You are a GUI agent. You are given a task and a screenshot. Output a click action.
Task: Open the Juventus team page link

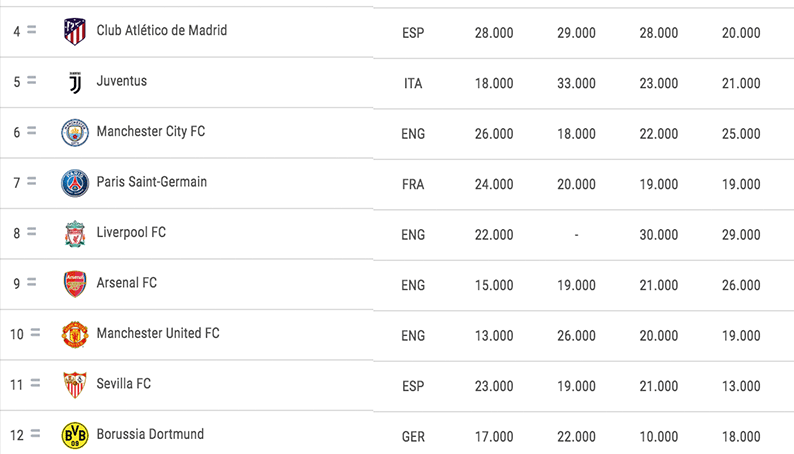(x=121, y=81)
